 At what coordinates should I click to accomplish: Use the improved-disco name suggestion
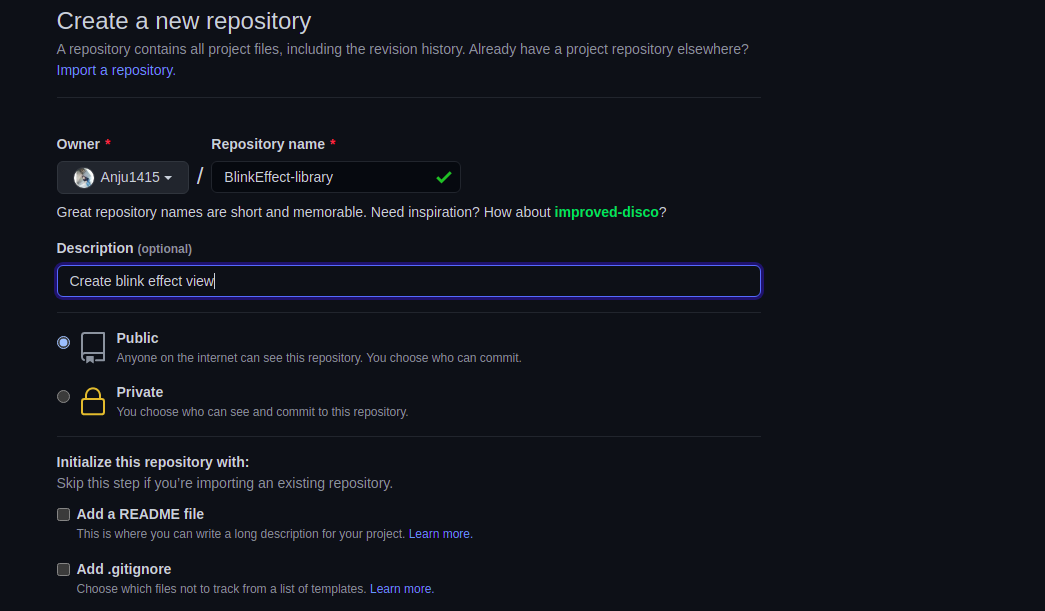(606, 212)
